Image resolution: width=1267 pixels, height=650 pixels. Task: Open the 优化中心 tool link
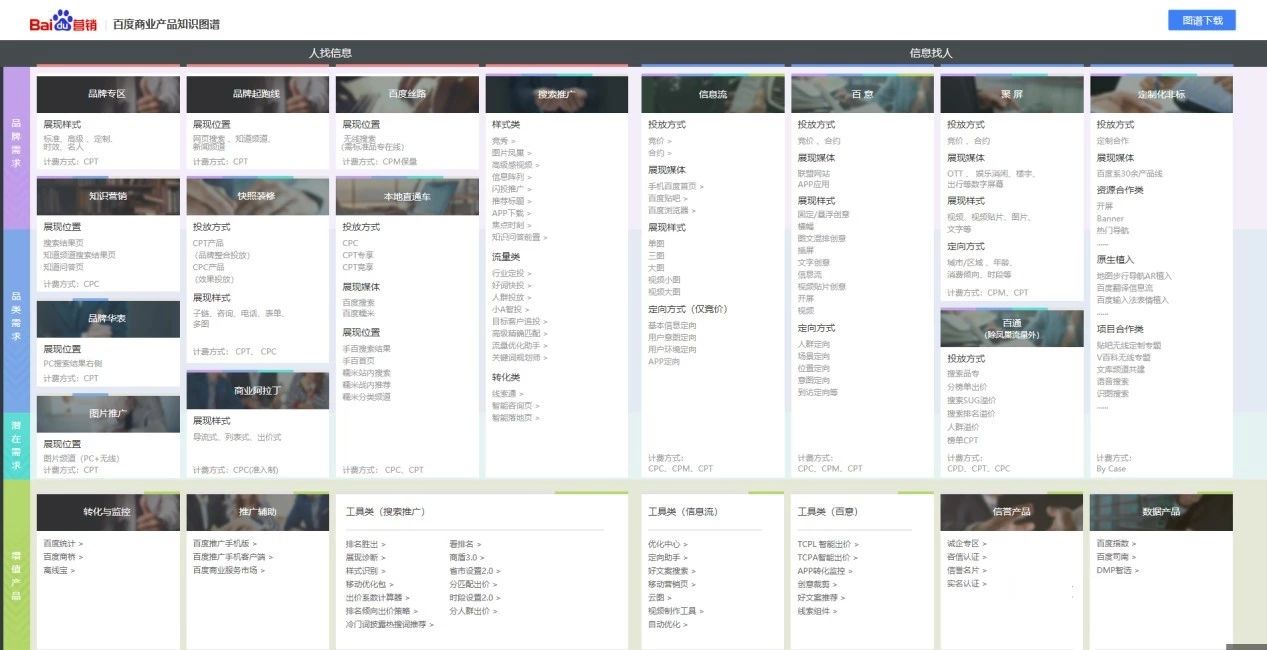pos(668,545)
